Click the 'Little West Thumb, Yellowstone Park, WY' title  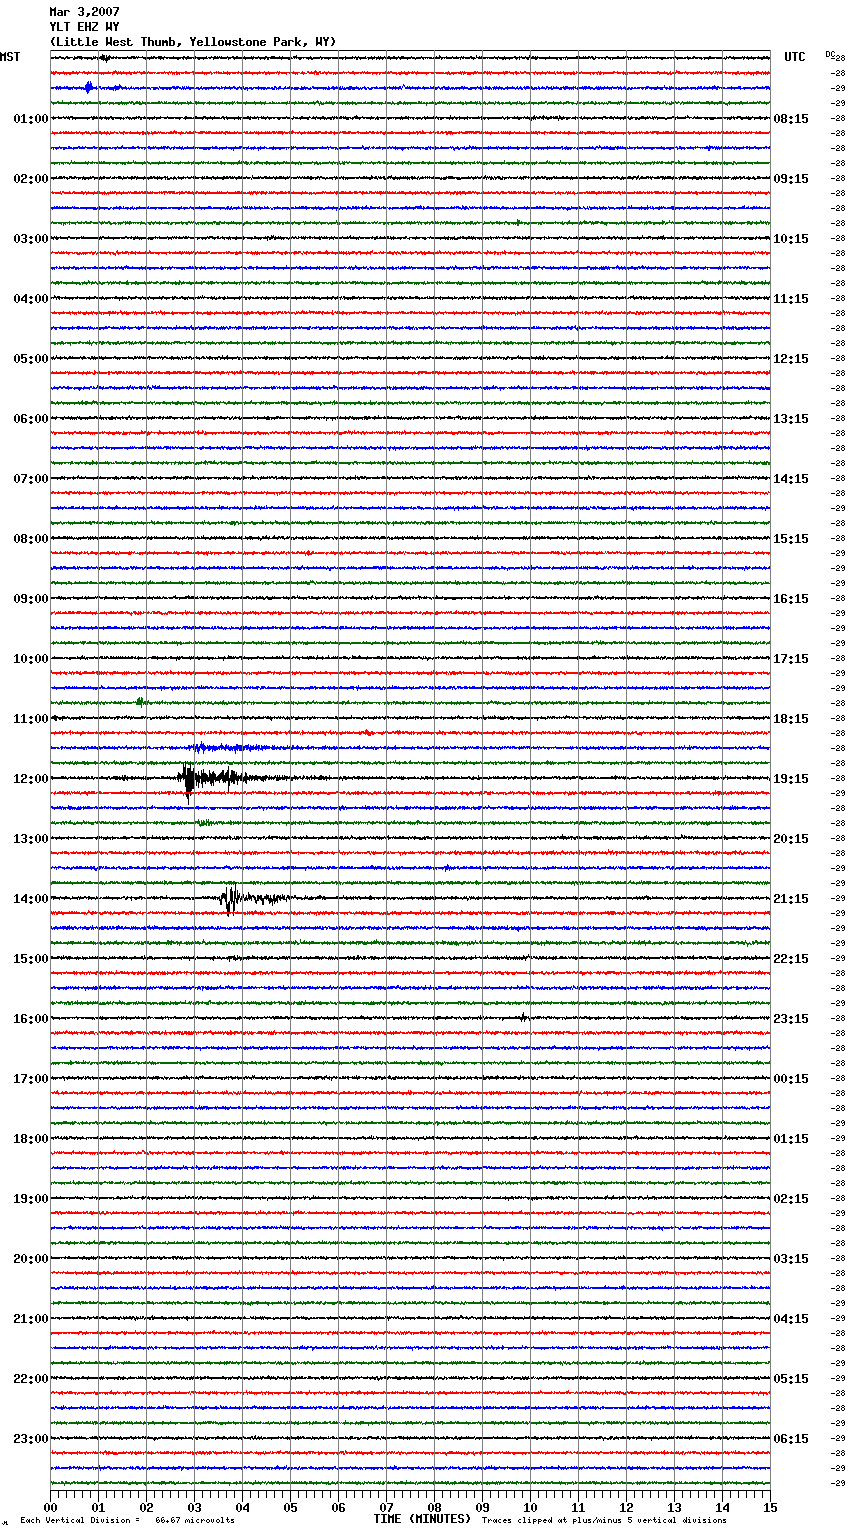(x=193, y=42)
